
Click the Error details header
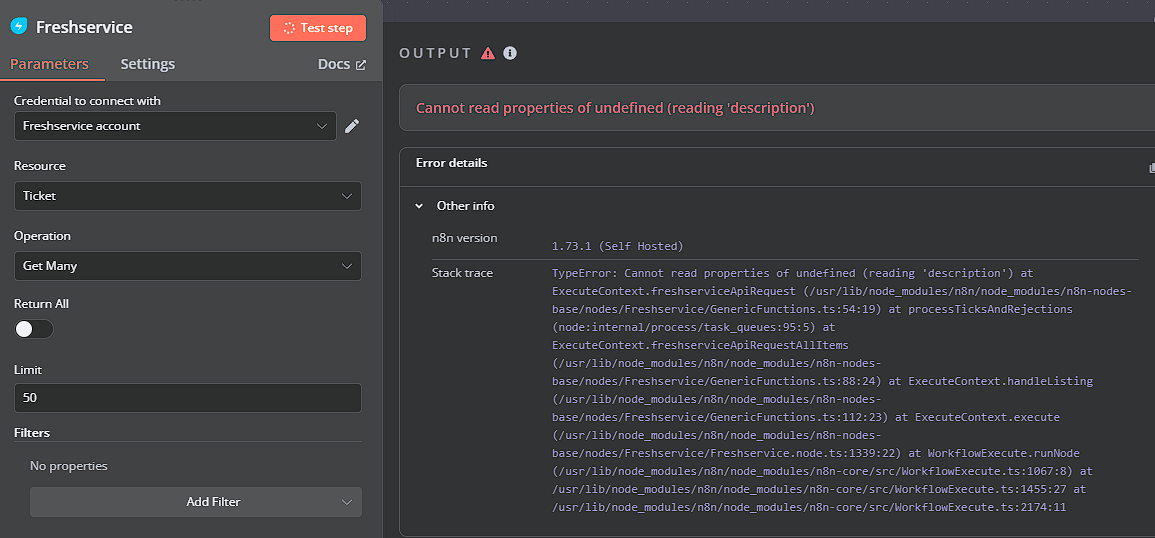click(452, 163)
